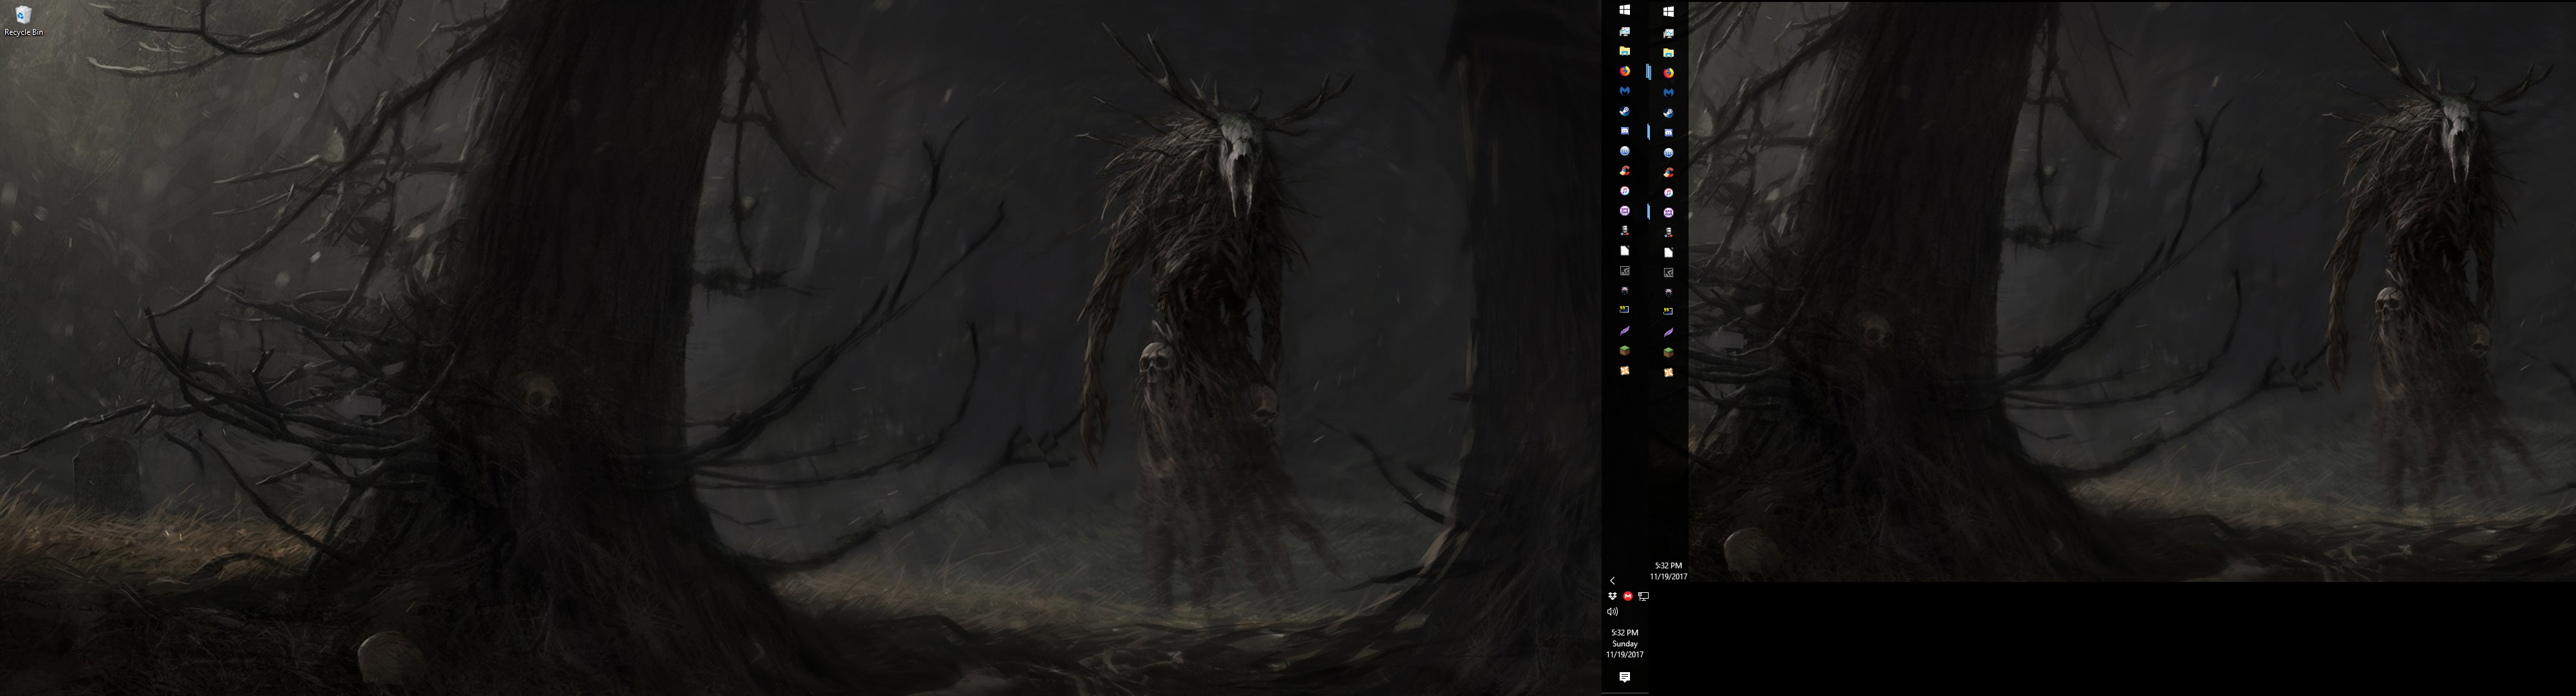Open Malwarebytes from the secondary taskbar
Viewport: 2576px width, 696px height.
1668,93
